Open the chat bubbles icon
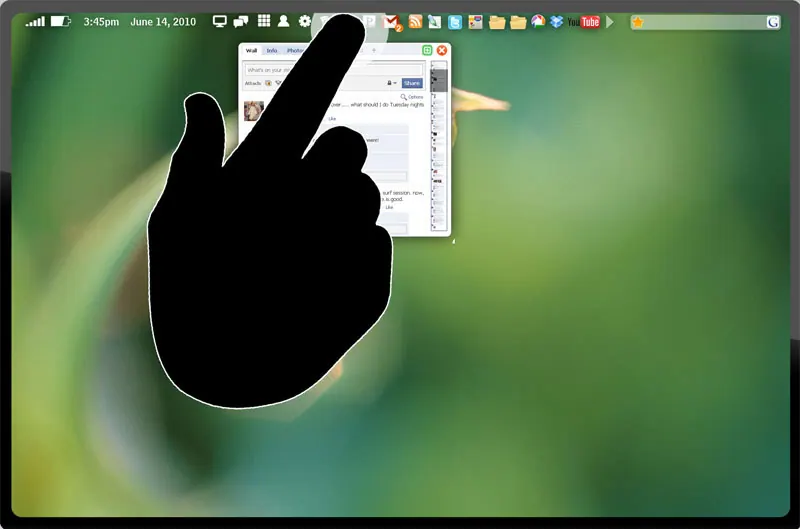This screenshot has height=529, width=800. tap(241, 21)
